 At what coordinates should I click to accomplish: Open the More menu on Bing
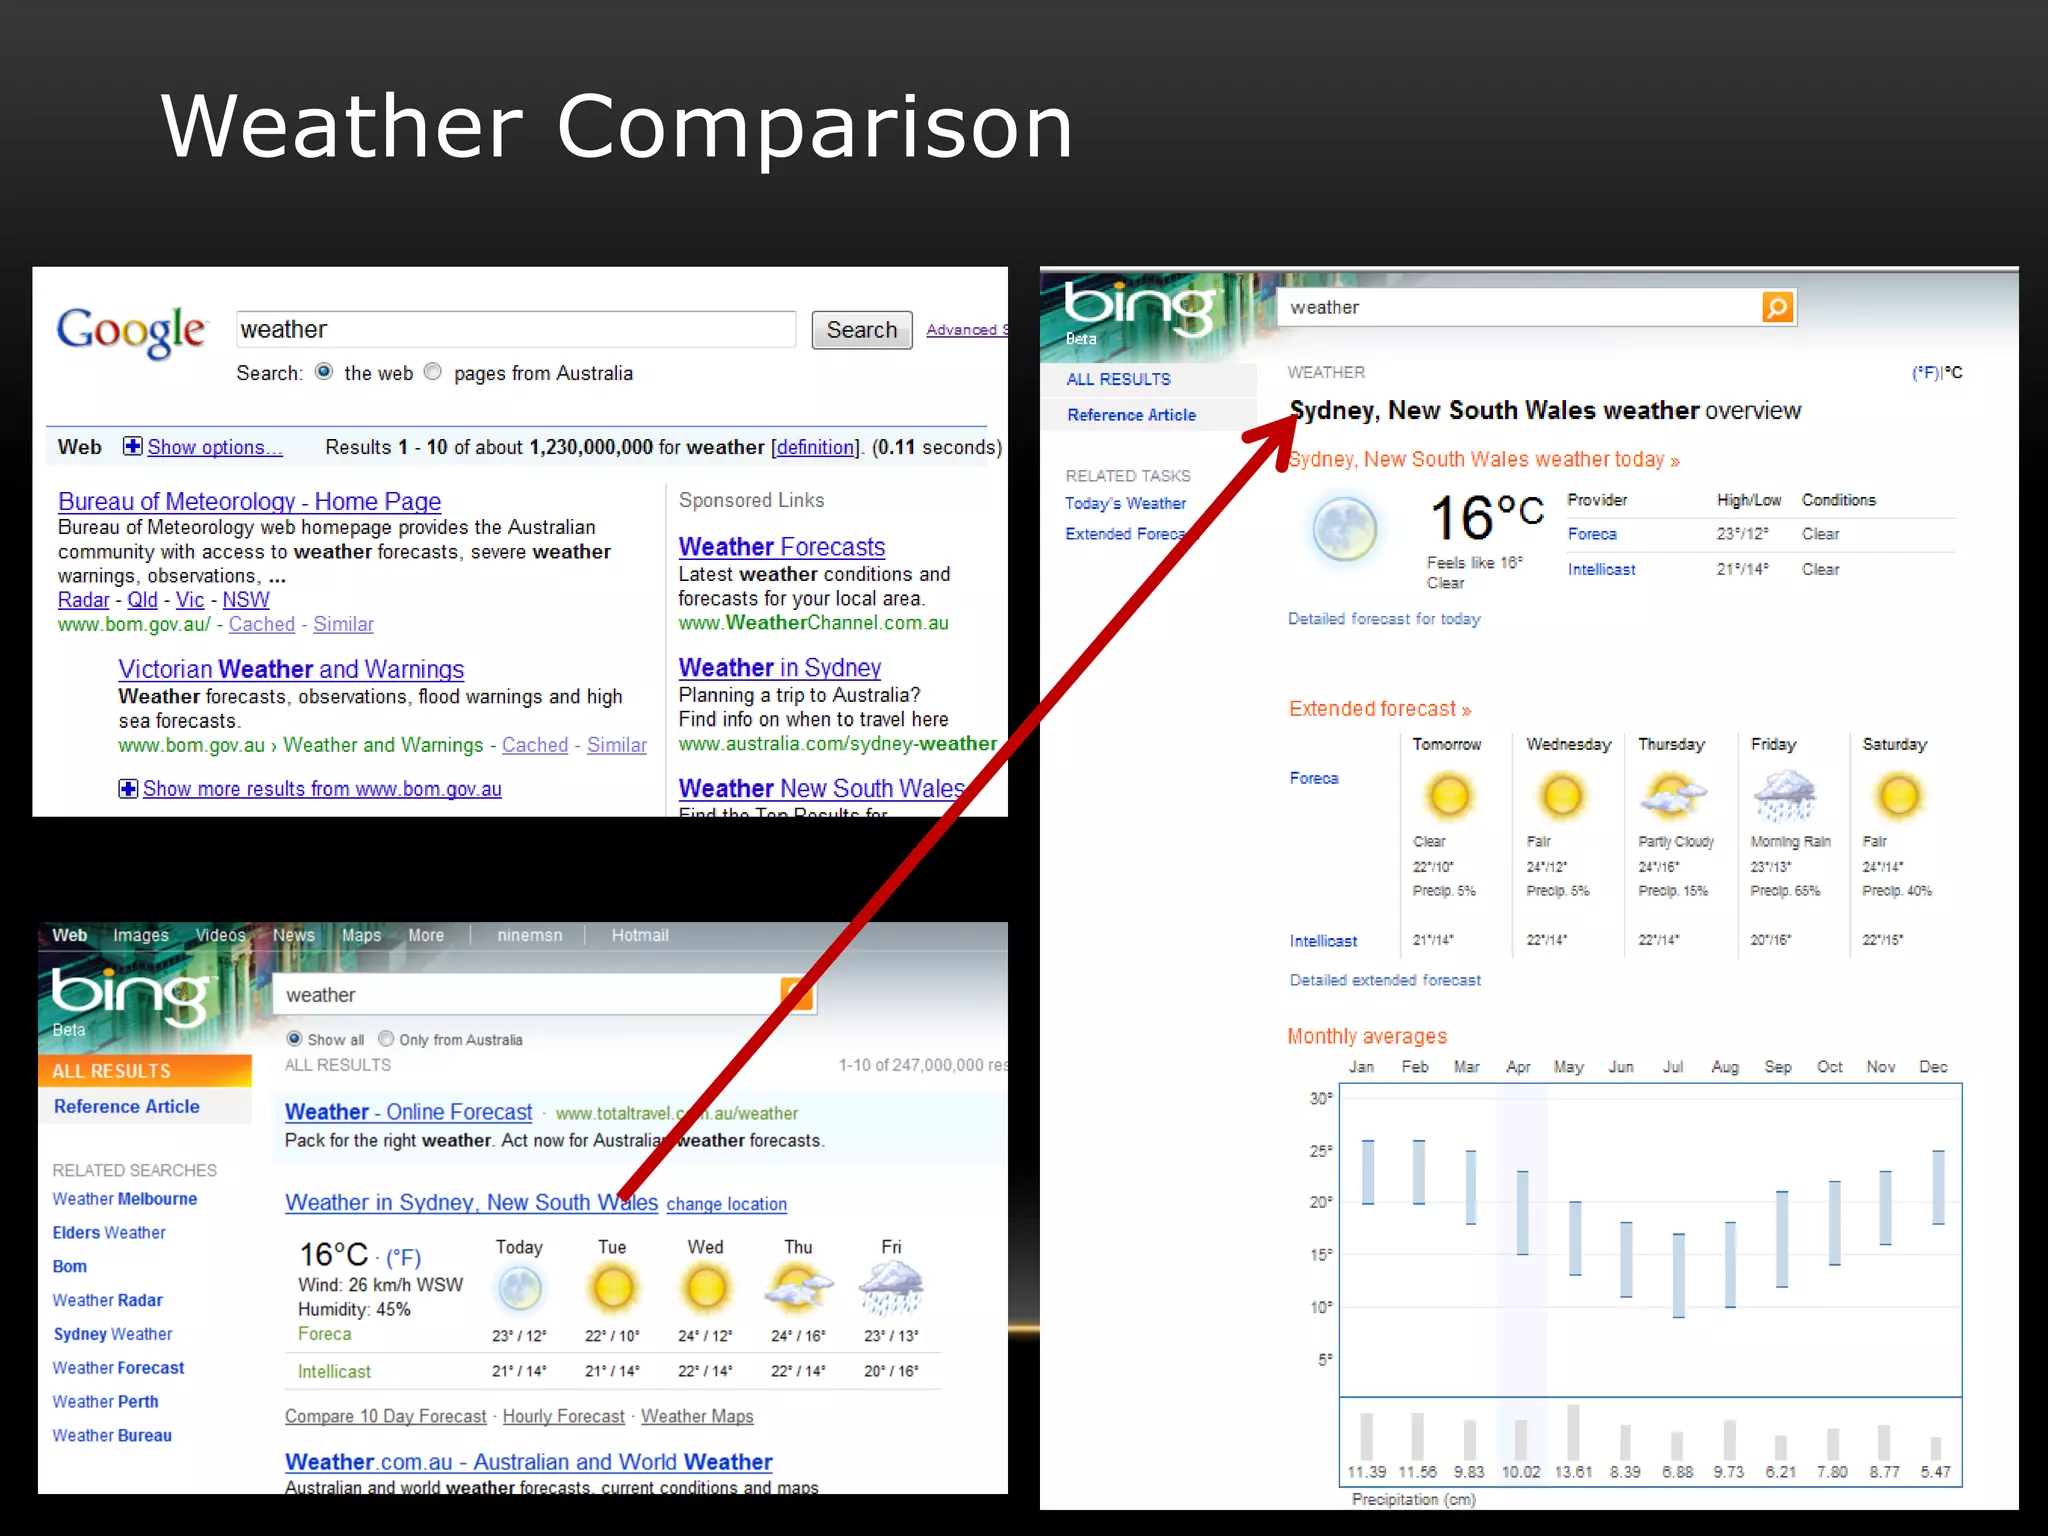point(426,935)
